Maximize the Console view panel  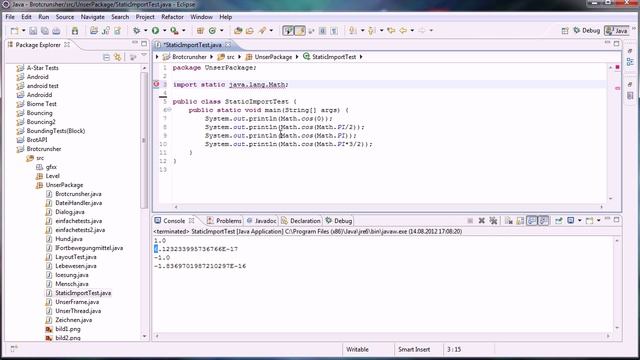coord(616,220)
